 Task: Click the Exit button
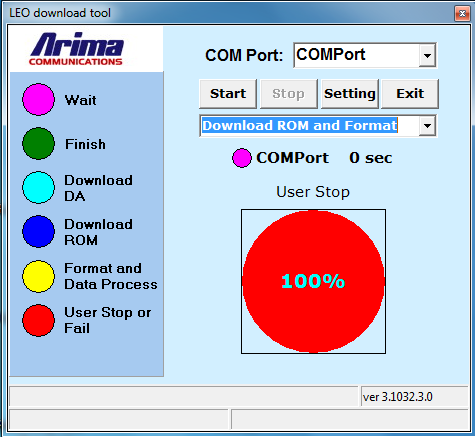click(410, 94)
